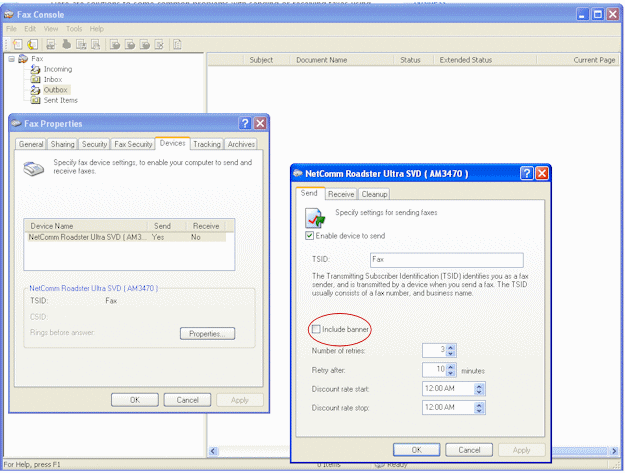This screenshot has width=625, height=473.
Task: Increase the Number of retries spinner
Action: [450, 346]
